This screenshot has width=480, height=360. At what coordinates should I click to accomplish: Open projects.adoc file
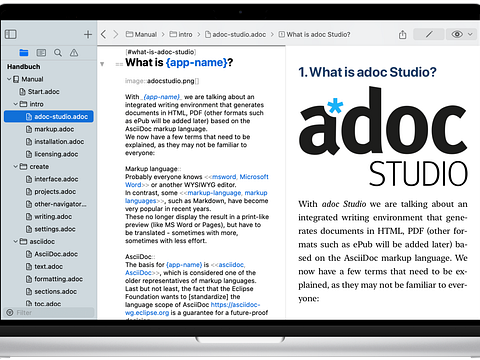[51, 192]
